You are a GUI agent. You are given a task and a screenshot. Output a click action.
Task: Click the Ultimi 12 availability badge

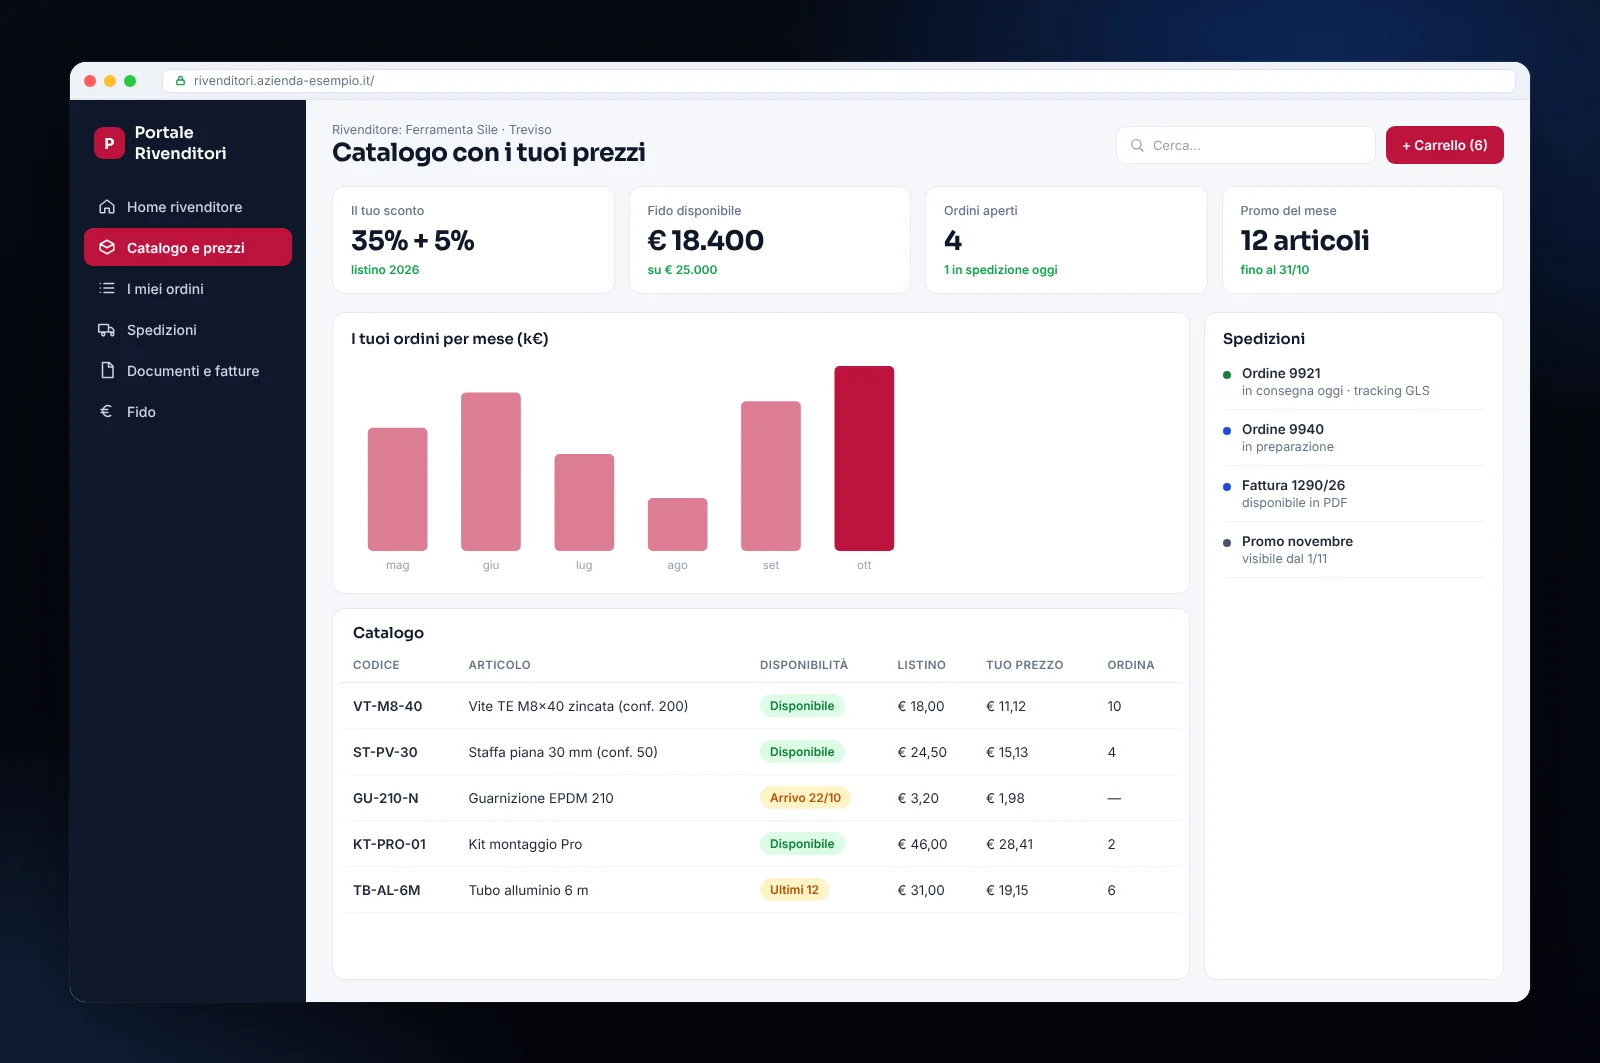click(794, 890)
